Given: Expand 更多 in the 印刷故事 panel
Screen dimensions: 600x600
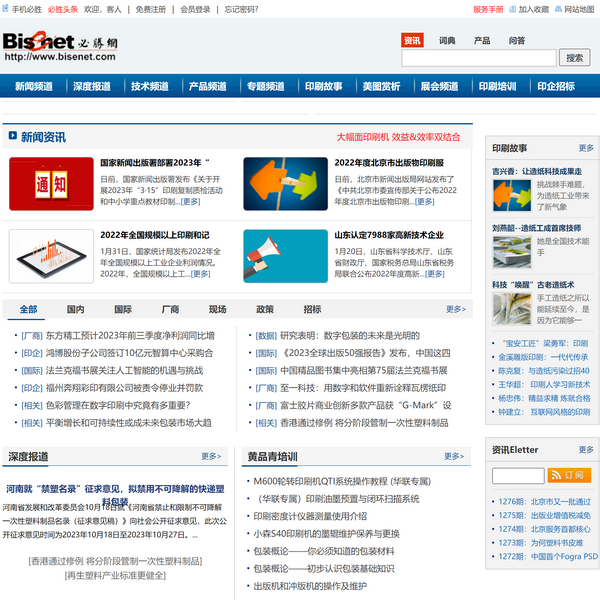Looking at the screenshot, I should click(x=585, y=148).
